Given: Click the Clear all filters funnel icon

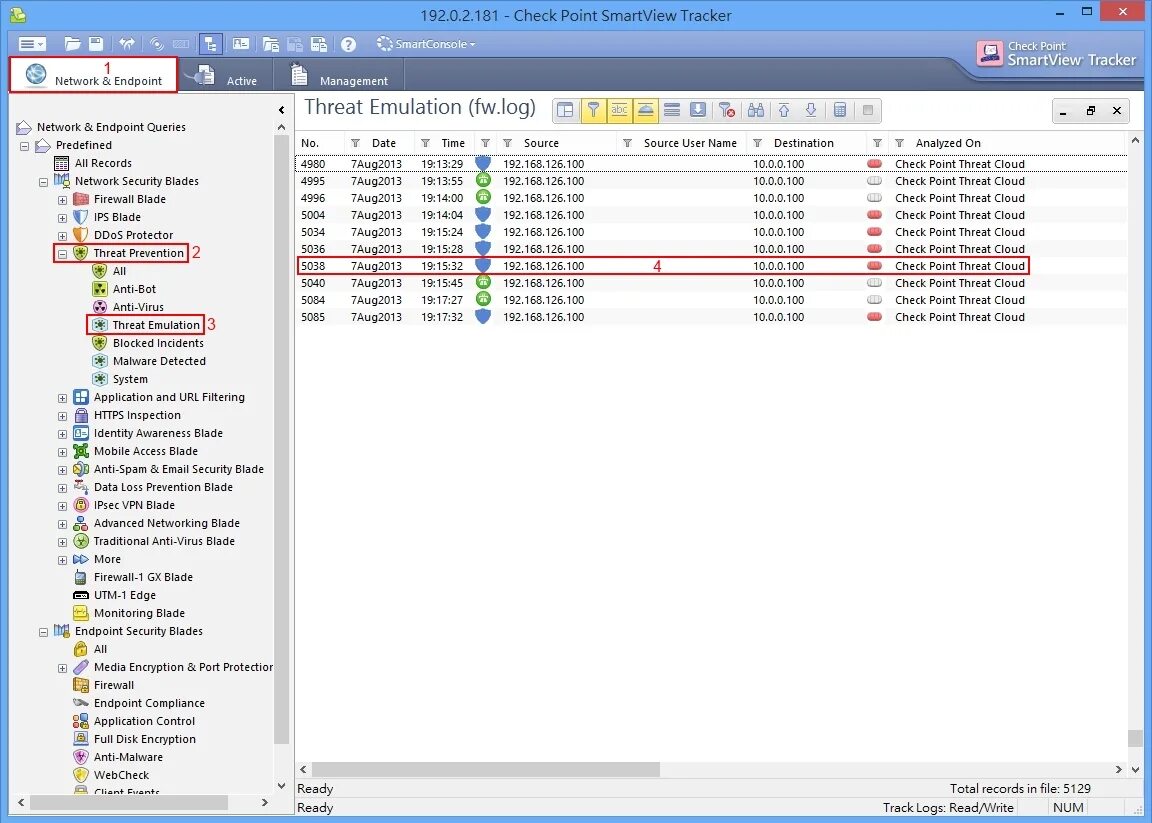Looking at the screenshot, I should click(727, 110).
